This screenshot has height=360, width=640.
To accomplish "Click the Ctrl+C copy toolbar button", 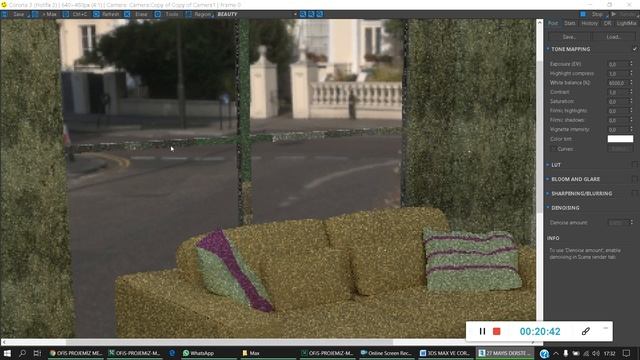I will click(76, 14).
